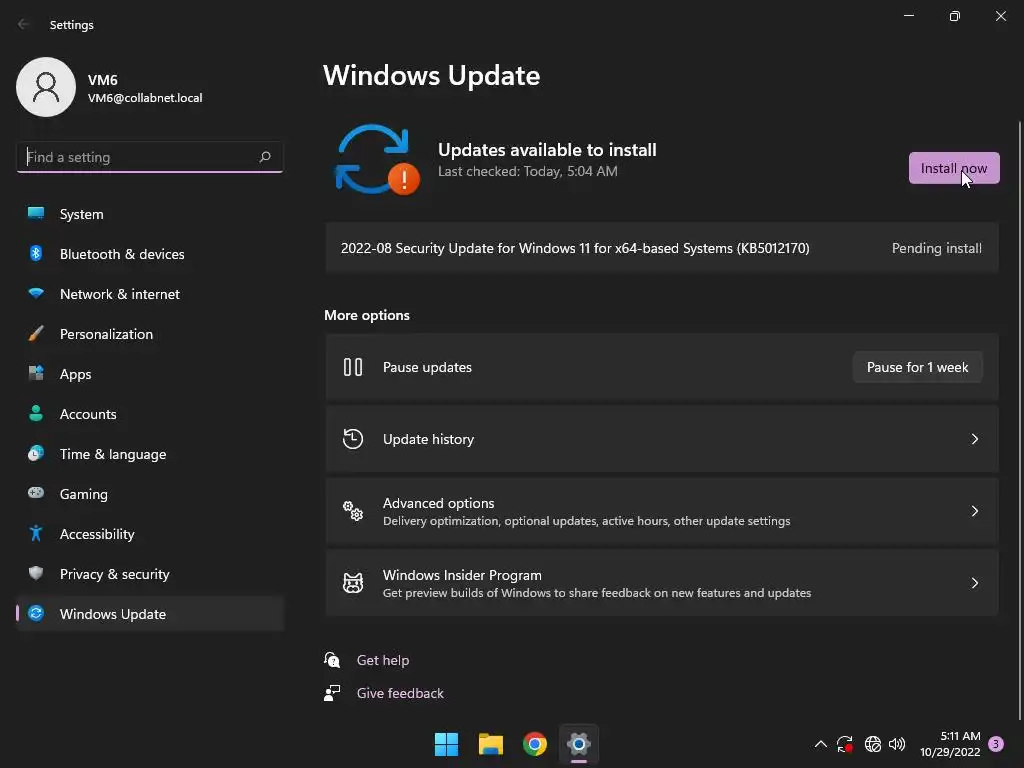Select Apps in the sidebar
Image resolution: width=1024 pixels, height=768 pixels.
150,374
